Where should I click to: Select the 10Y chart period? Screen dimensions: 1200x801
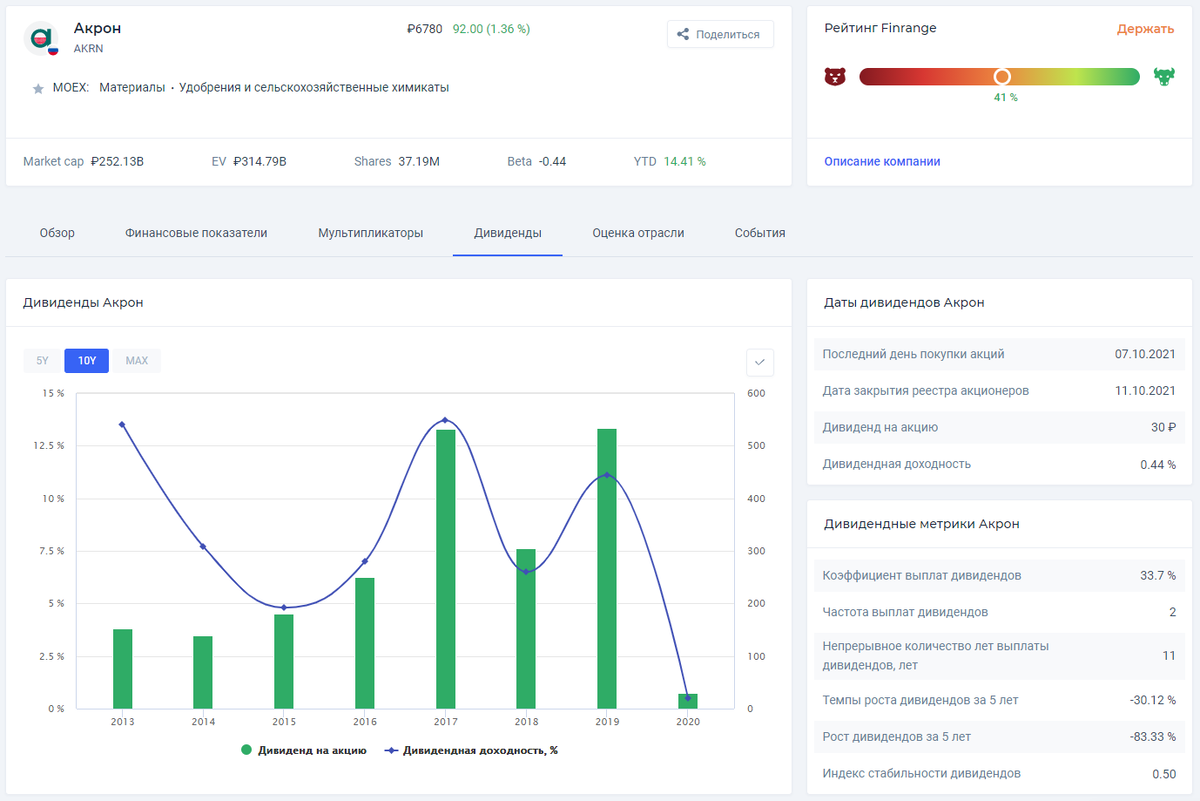tap(87, 360)
